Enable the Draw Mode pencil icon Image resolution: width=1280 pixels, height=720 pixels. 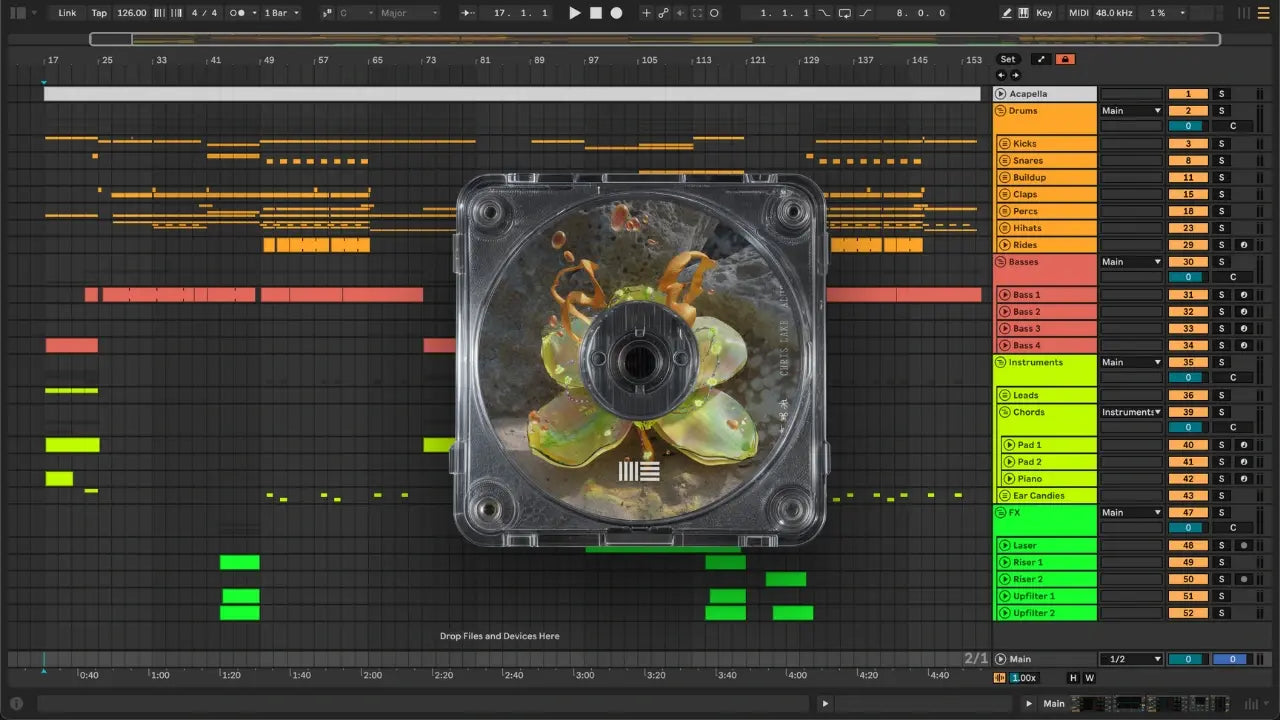[x=1007, y=13]
